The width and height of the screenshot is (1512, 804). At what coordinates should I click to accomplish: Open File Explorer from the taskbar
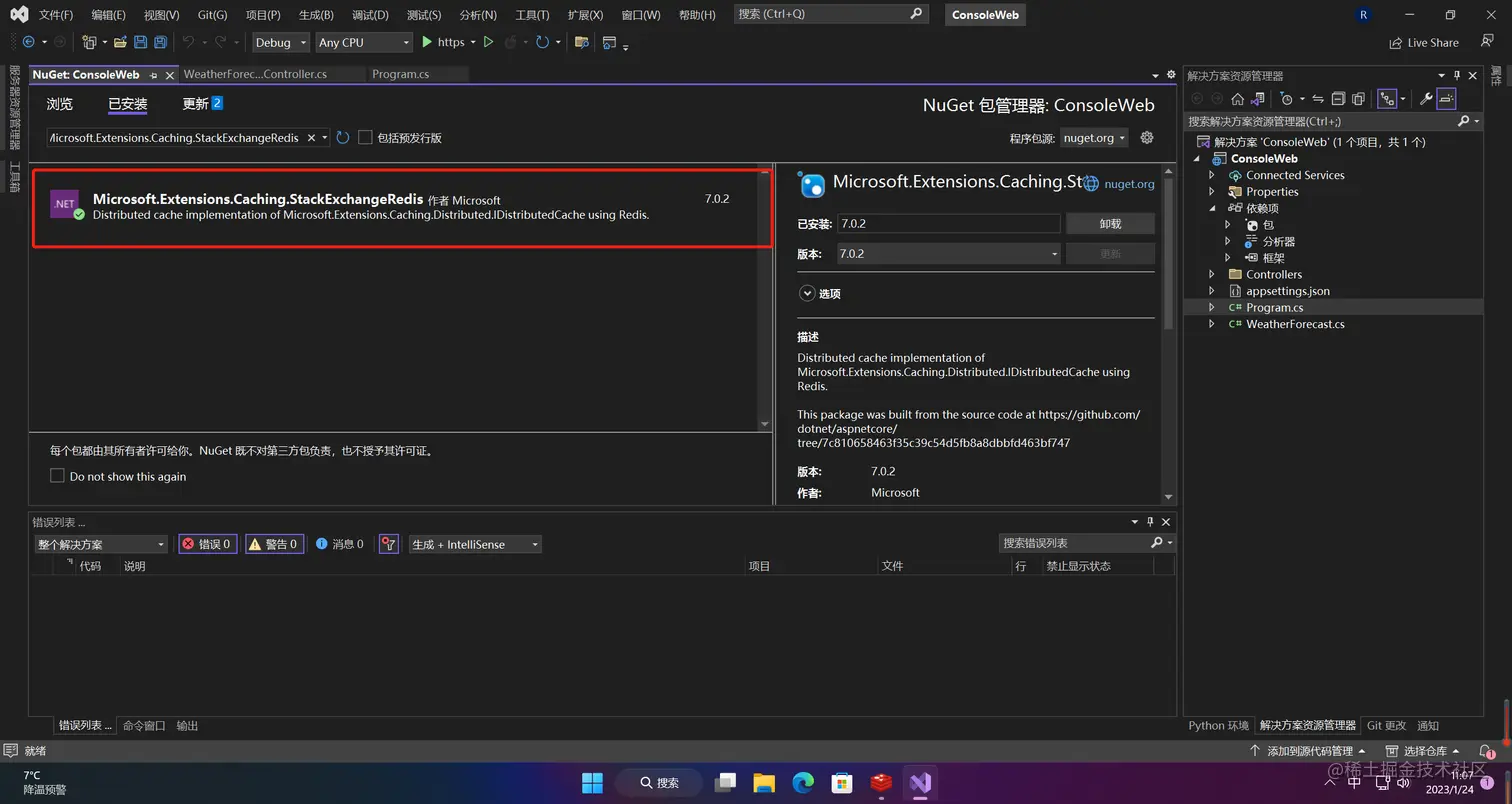click(764, 782)
